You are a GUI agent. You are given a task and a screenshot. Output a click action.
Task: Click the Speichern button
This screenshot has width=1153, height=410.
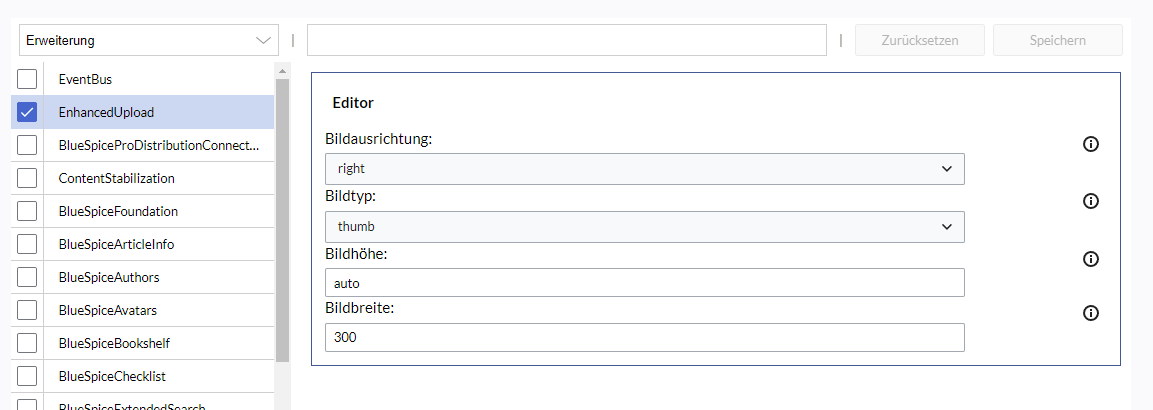tap(1057, 40)
